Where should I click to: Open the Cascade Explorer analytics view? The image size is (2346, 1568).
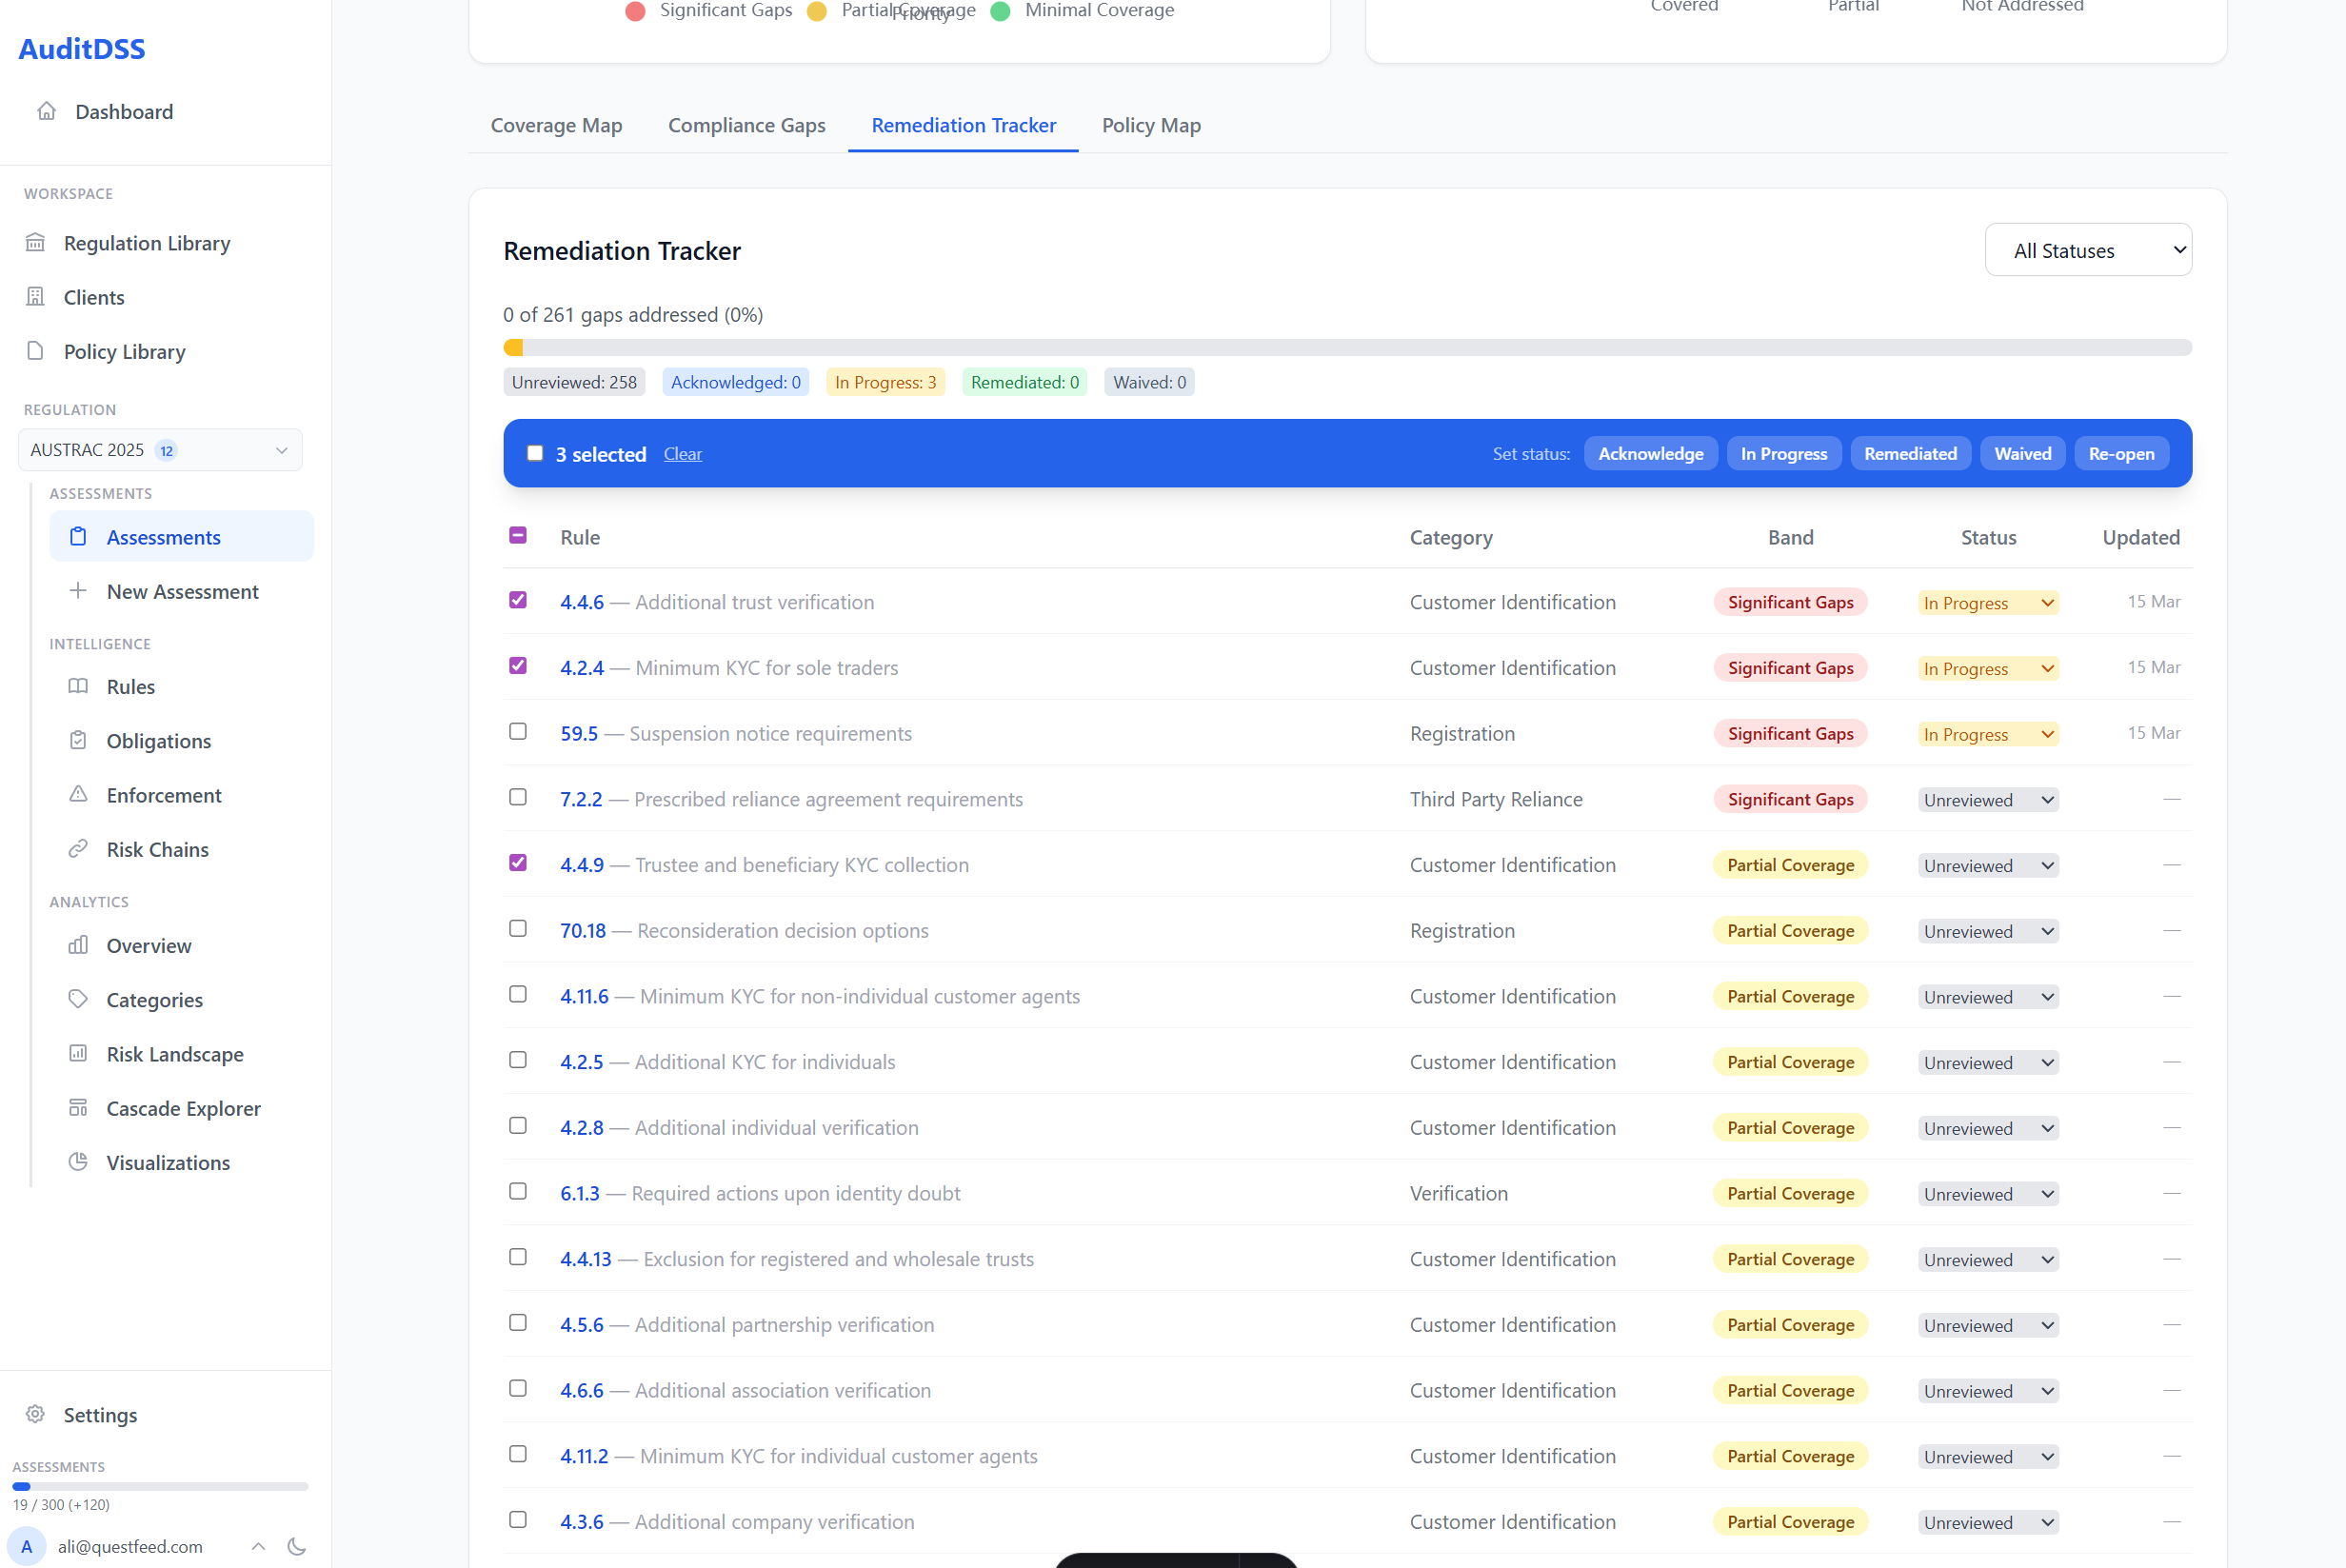[183, 1108]
